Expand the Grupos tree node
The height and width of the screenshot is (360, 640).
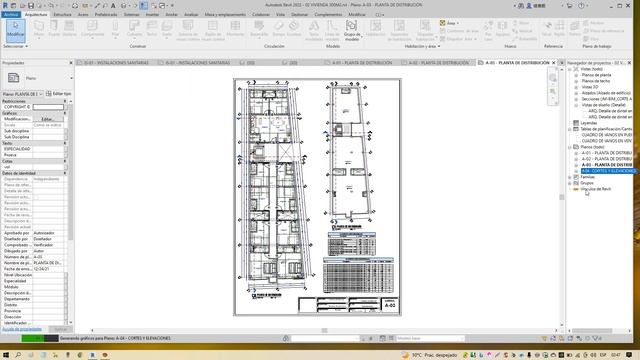pyautogui.click(x=570, y=183)
